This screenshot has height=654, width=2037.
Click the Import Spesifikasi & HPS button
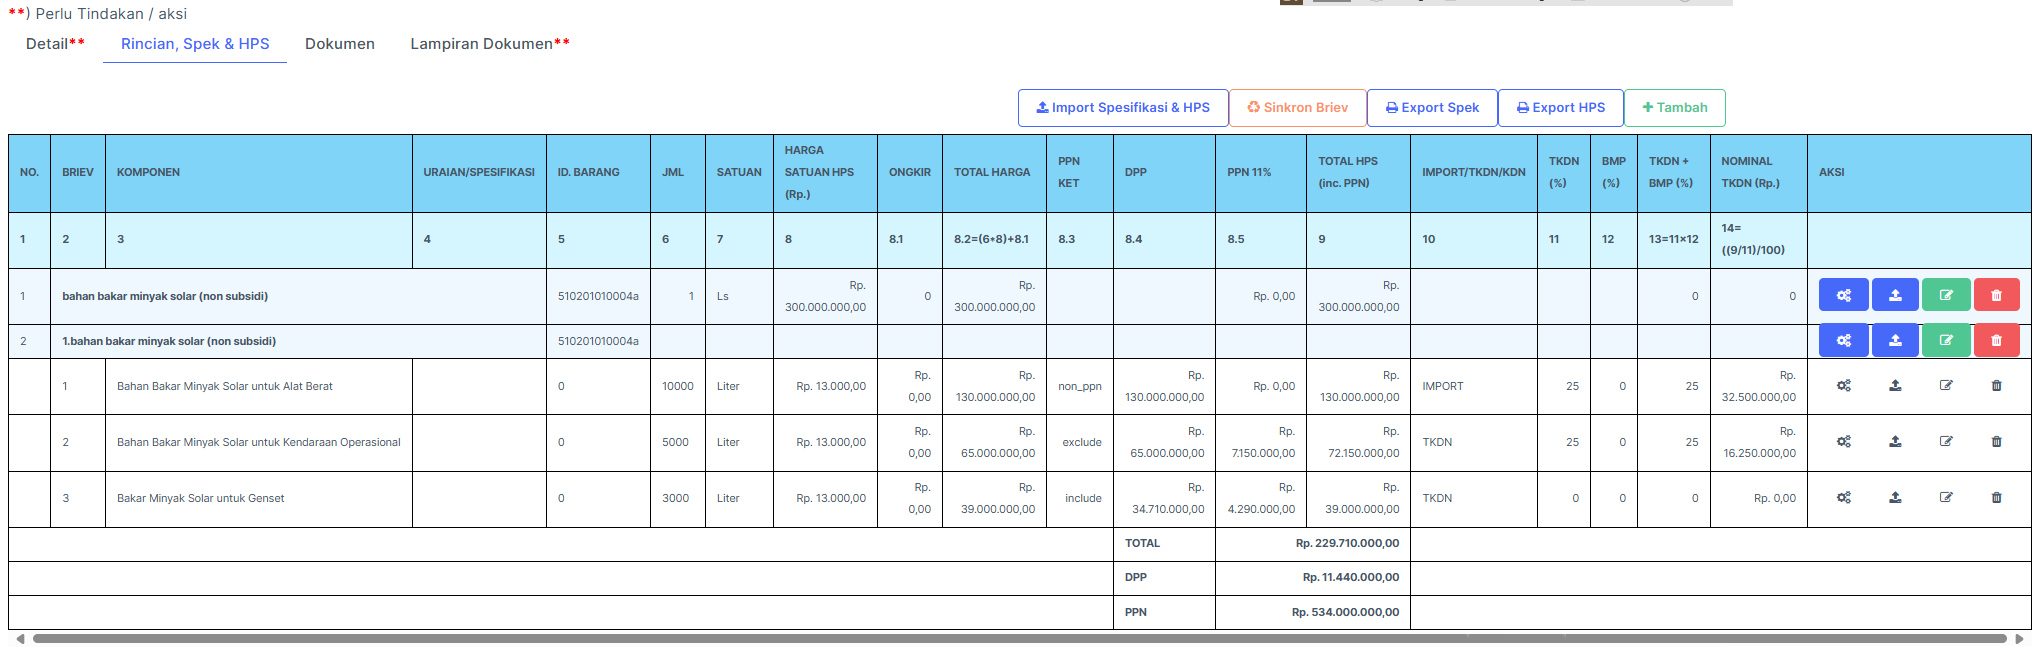(x=1123, y=108)
